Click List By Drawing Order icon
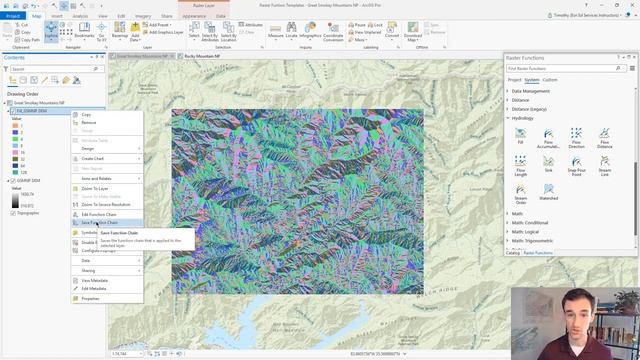640x360 pixels. (13, 80)
